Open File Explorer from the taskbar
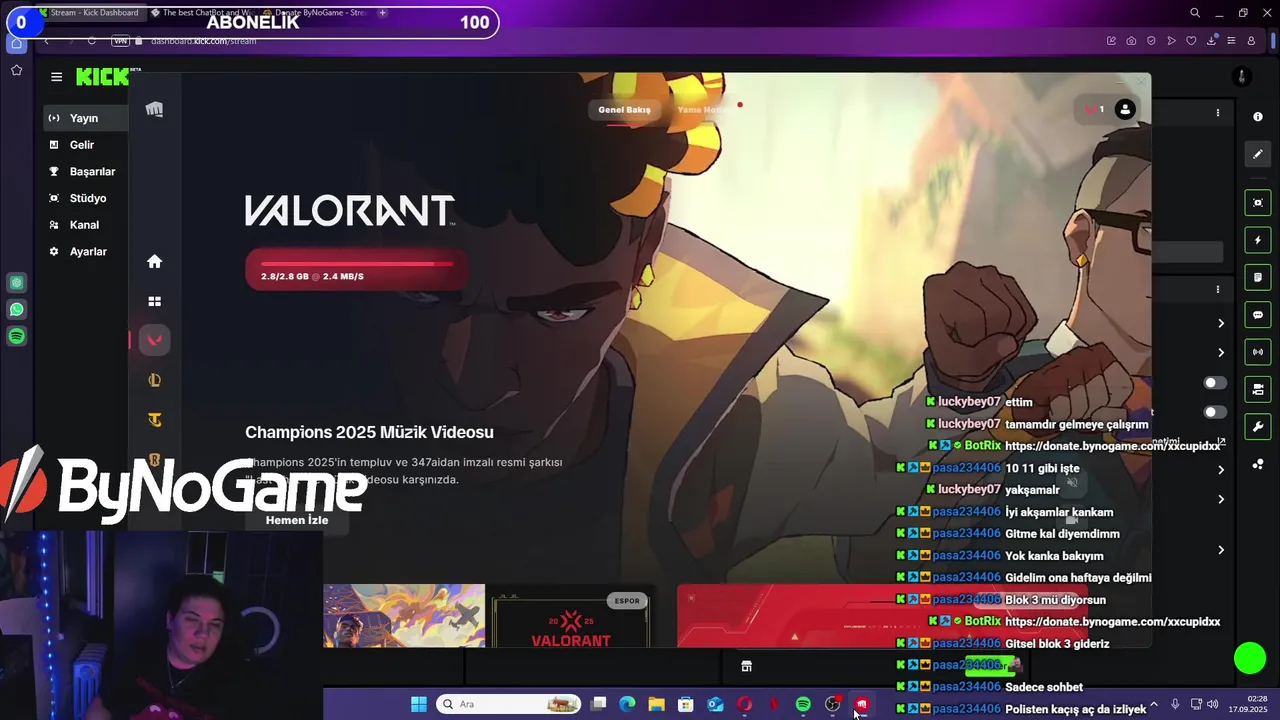This screenshot has width=1280, height=720. 656,704
